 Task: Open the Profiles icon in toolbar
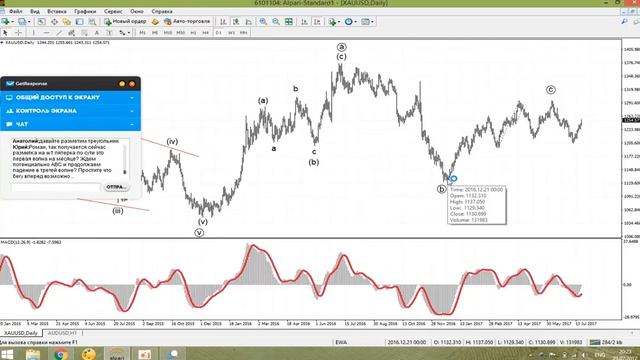pos(22,22)
